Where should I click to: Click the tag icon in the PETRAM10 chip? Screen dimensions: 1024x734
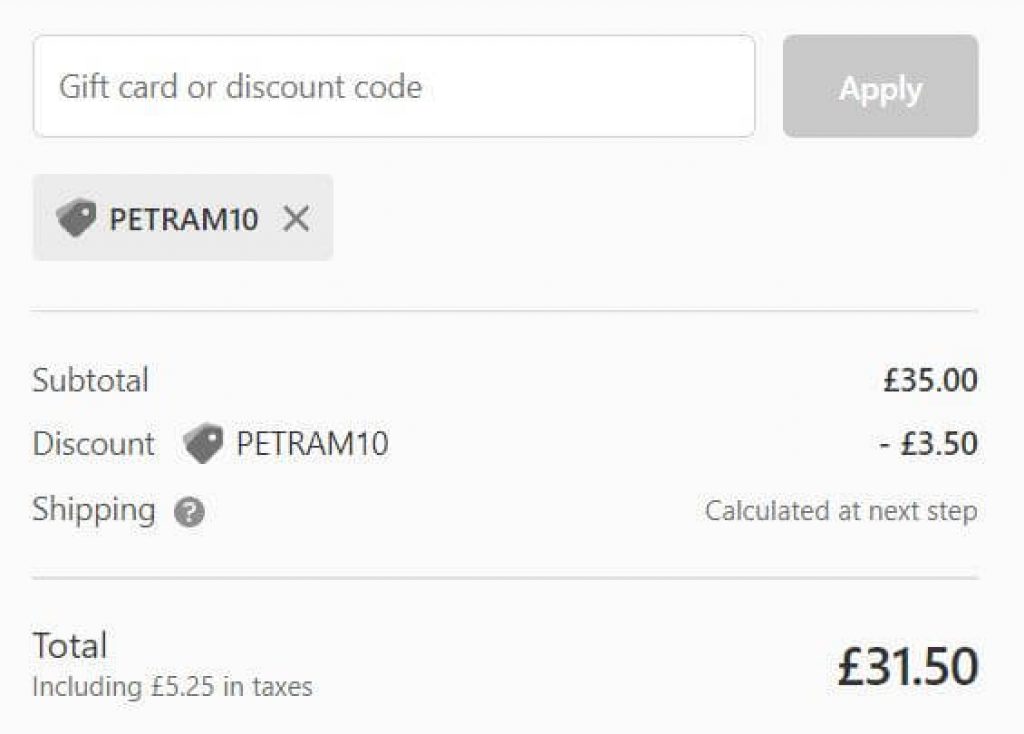point(76,218)
